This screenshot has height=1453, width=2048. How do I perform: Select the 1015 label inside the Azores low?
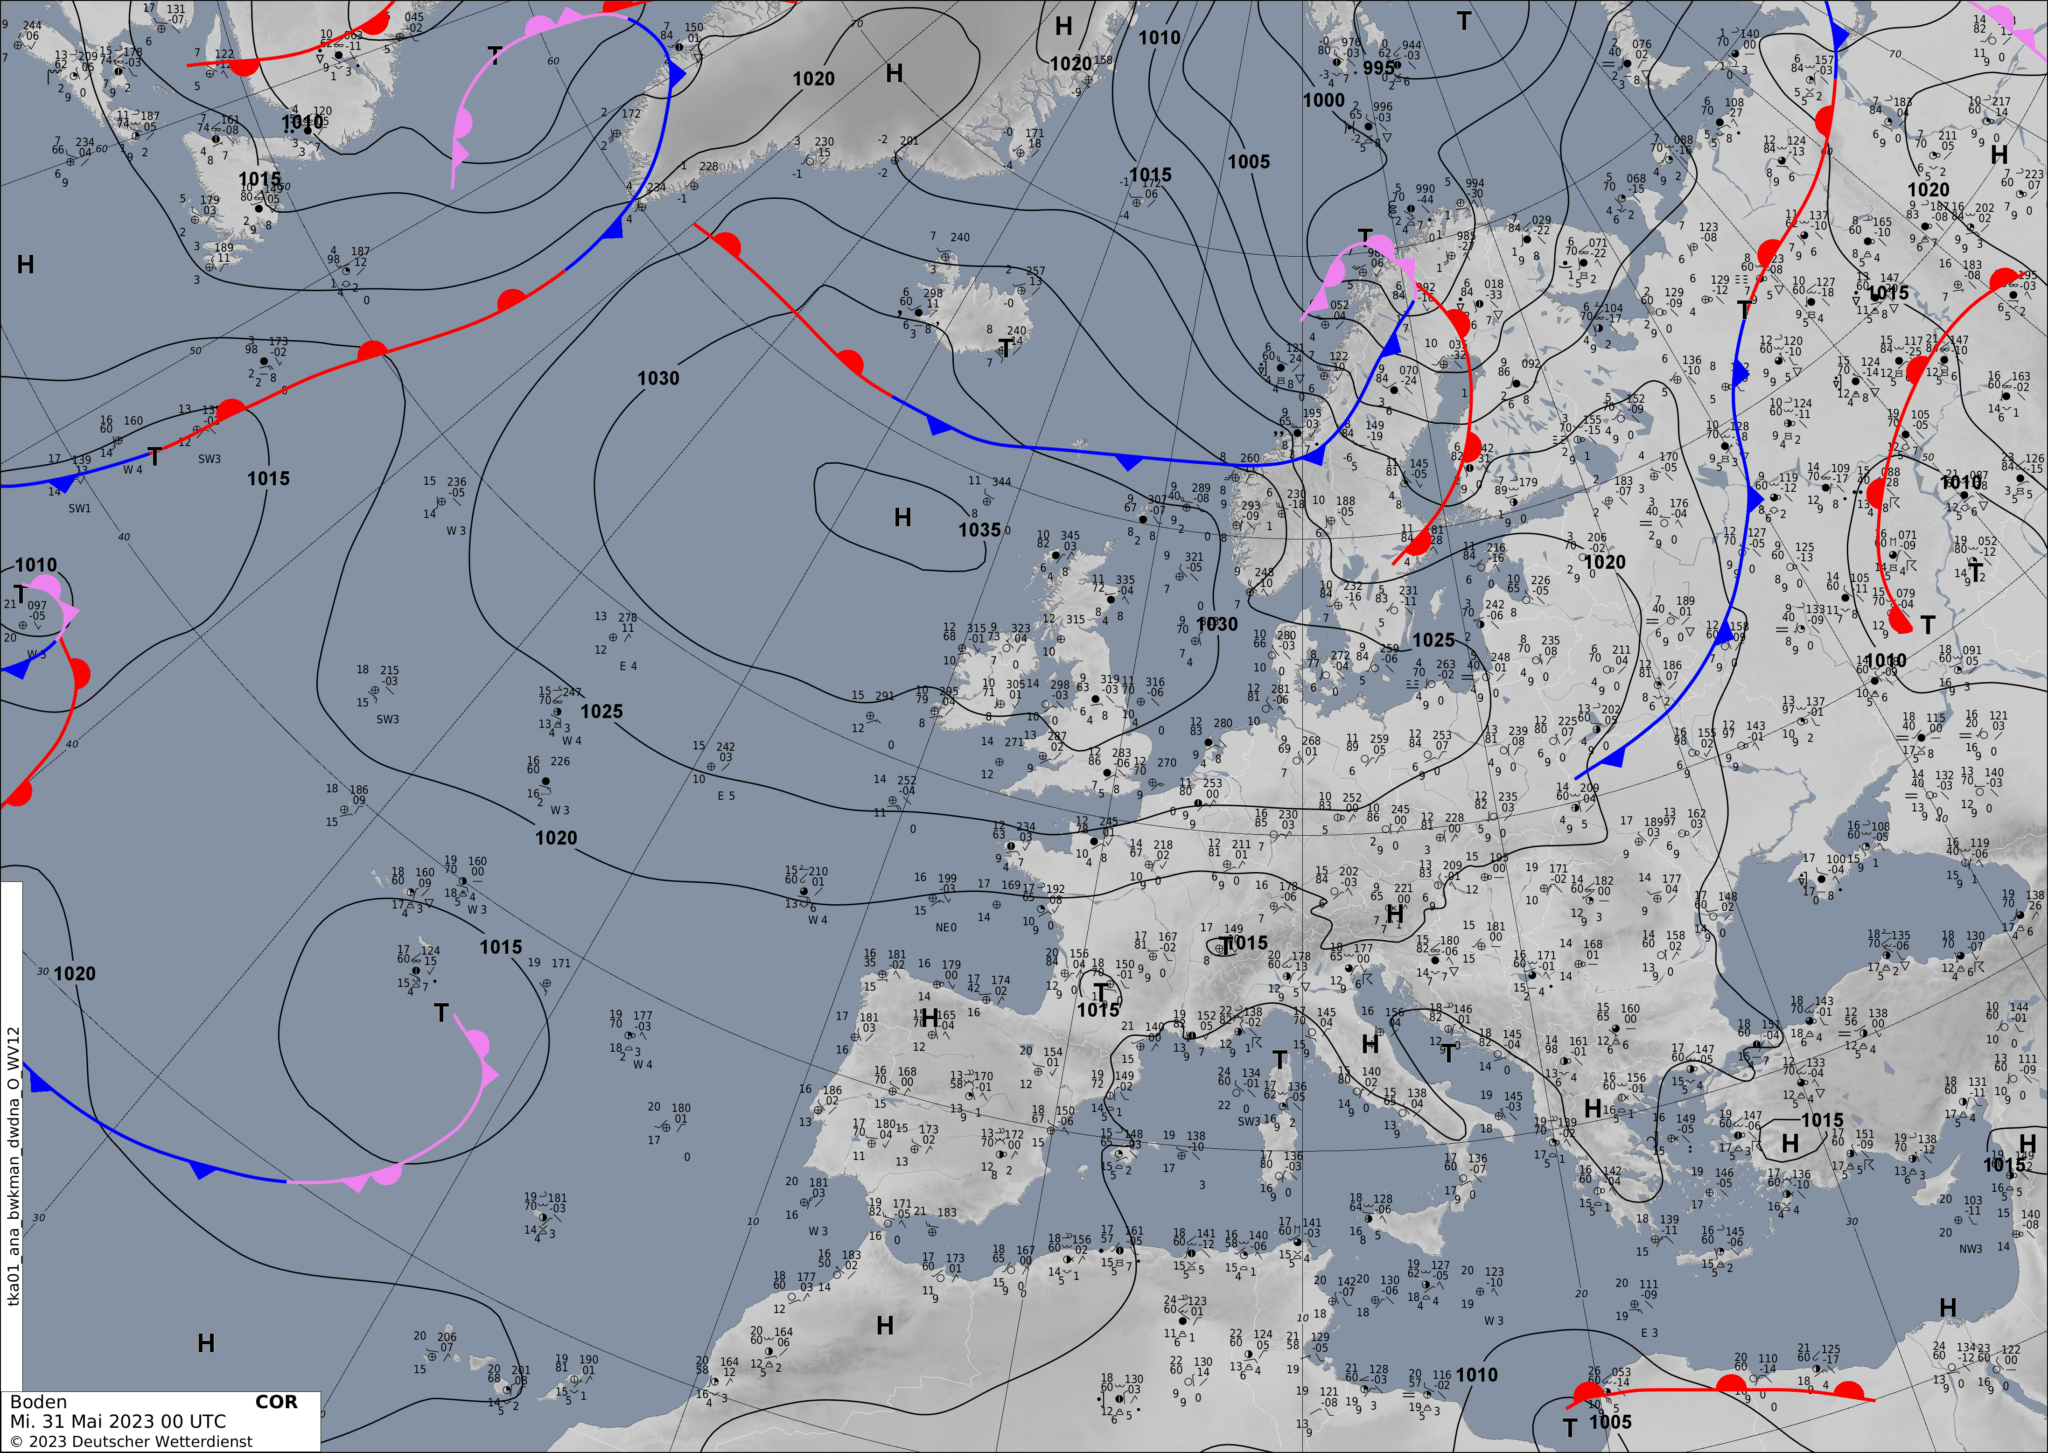(501, 947)
